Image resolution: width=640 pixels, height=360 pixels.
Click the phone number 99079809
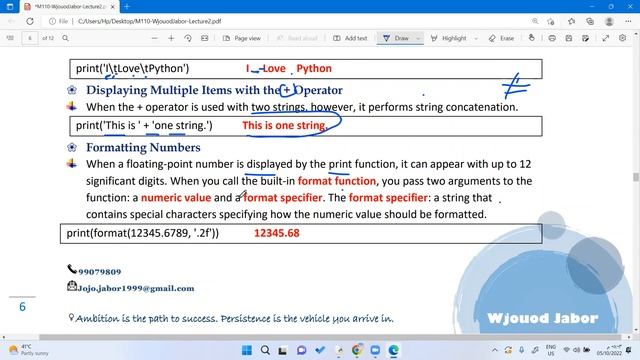click(100, 272)
